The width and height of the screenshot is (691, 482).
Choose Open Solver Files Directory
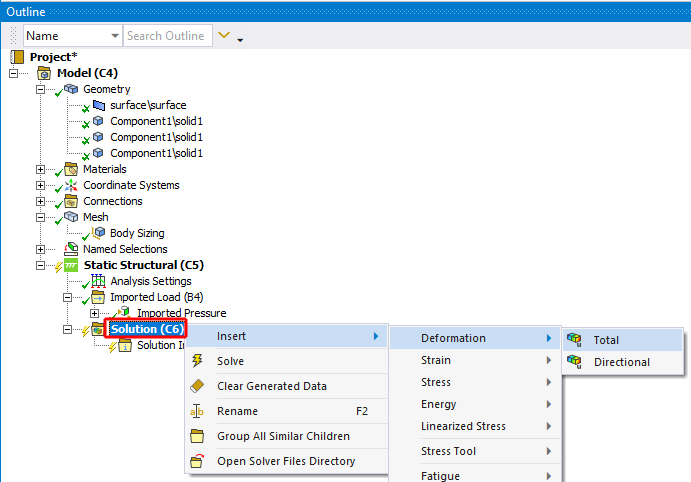pos(286,461)
